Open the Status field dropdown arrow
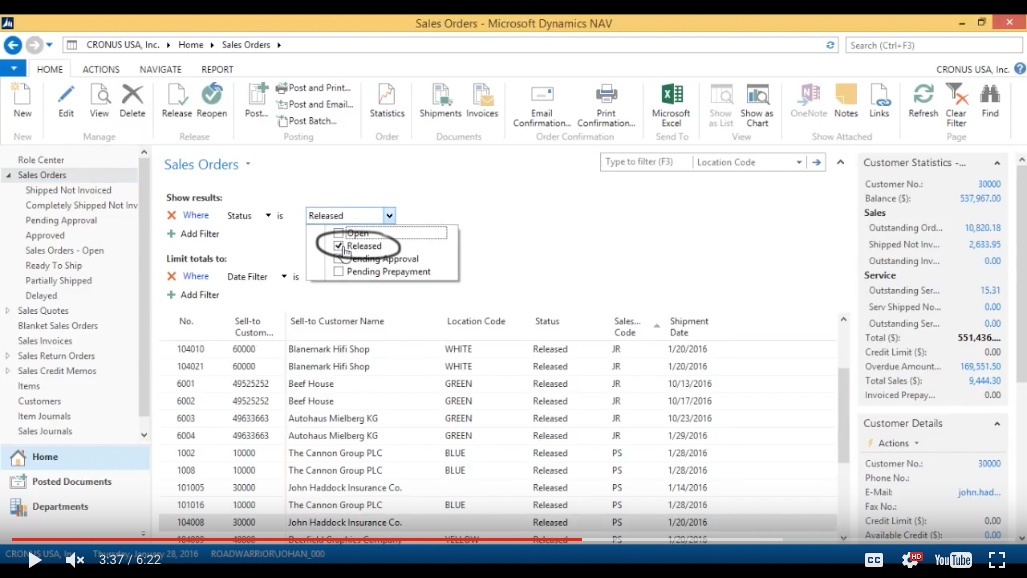Screen dimensions: 1027x578 [268, 215]
